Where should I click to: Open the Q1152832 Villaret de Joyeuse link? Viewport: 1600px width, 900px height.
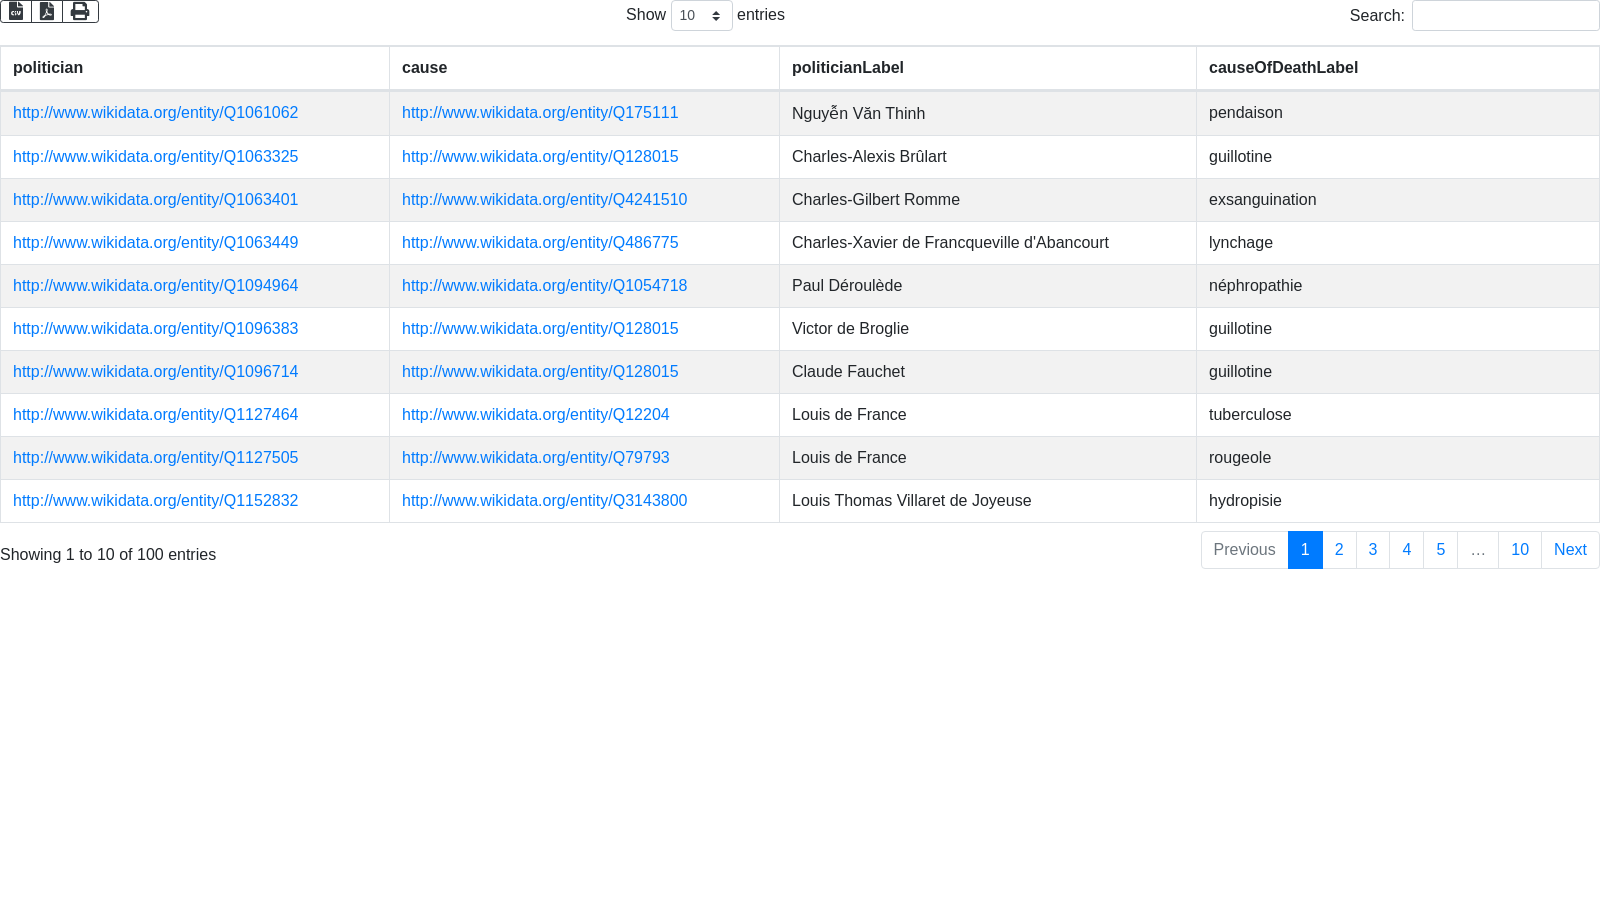(155, 501)
